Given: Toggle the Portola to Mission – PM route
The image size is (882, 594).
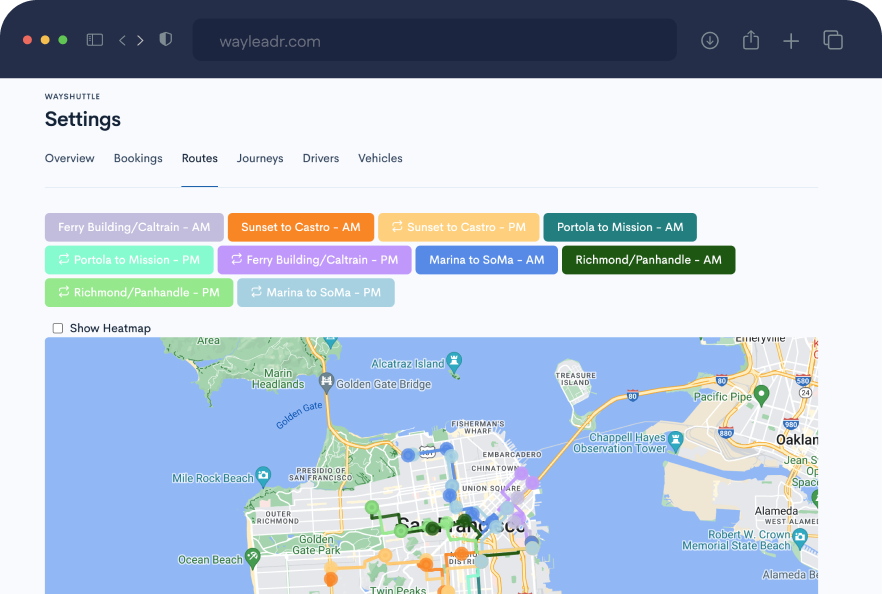Looking at the screenshot, I should coord(128,259).
